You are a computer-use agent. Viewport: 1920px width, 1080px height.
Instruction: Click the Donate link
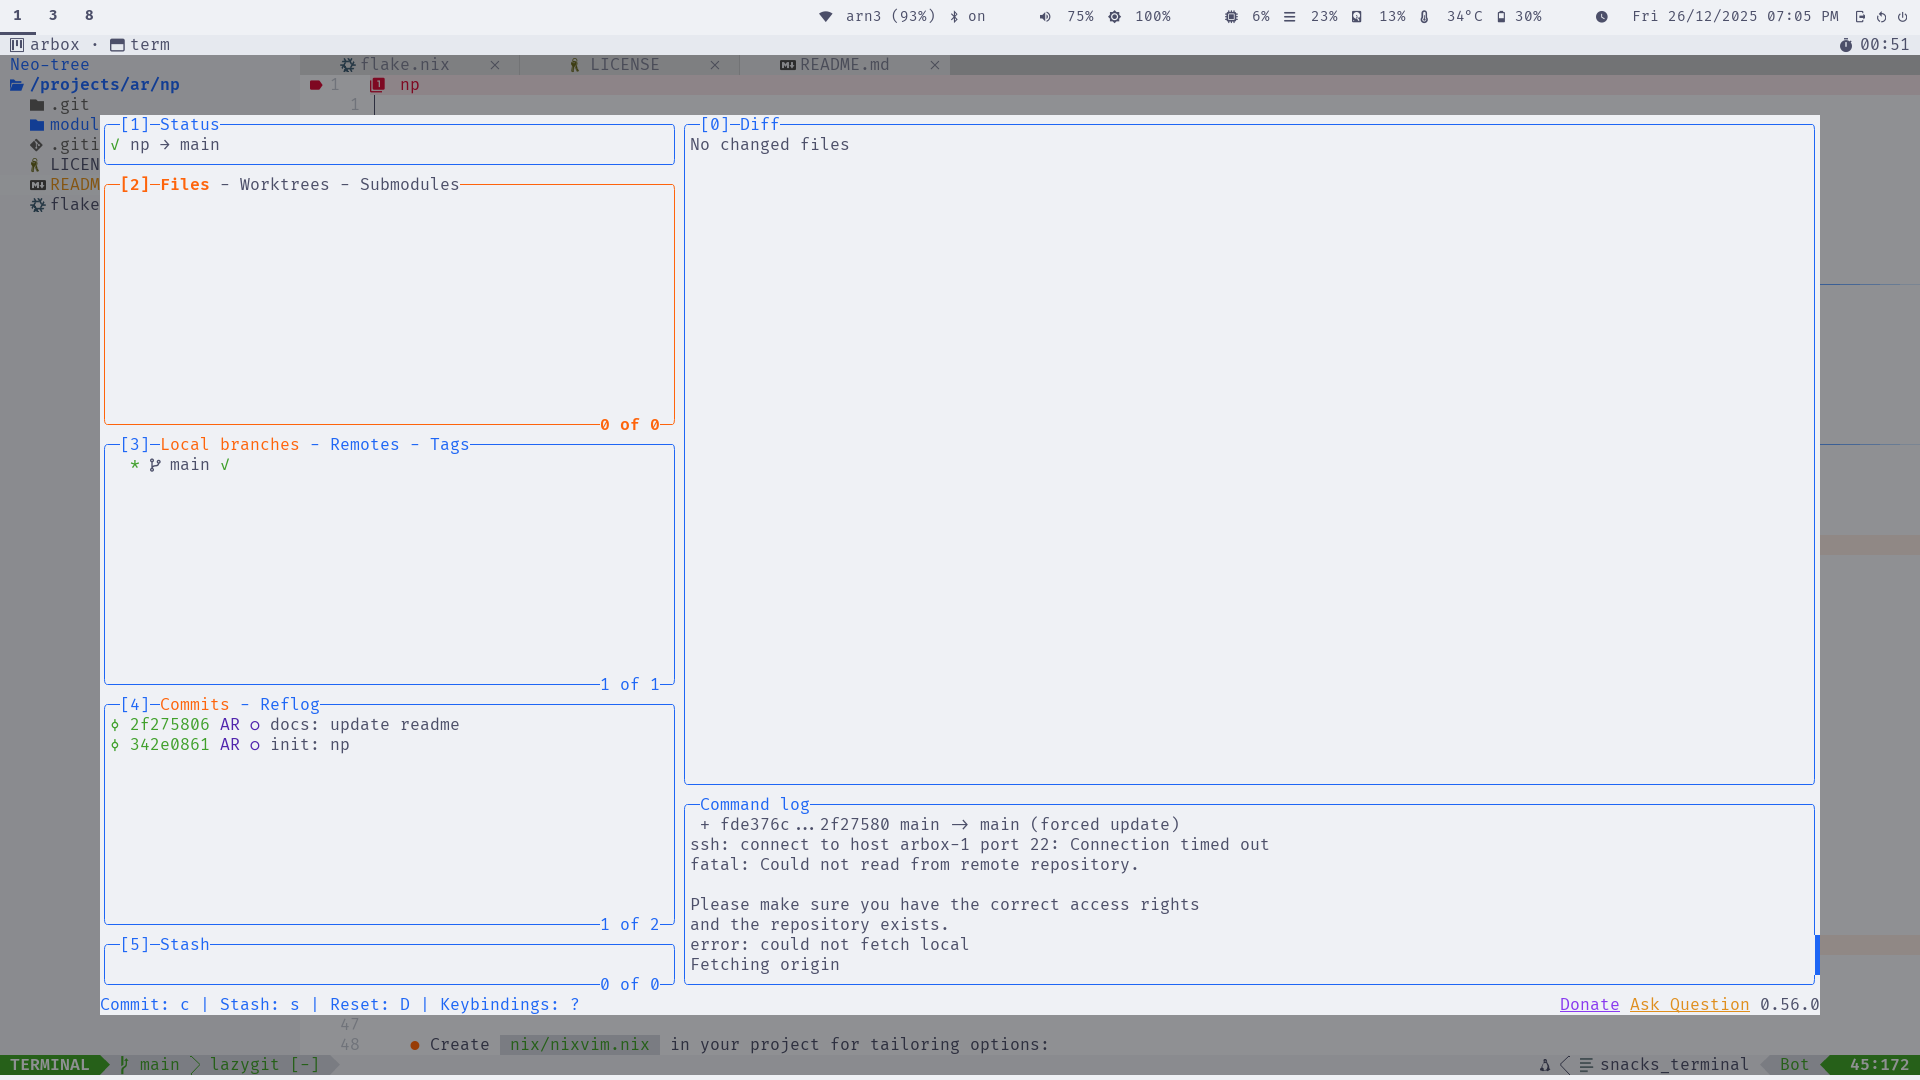pyautogui.click(x=1589, y=1005)
